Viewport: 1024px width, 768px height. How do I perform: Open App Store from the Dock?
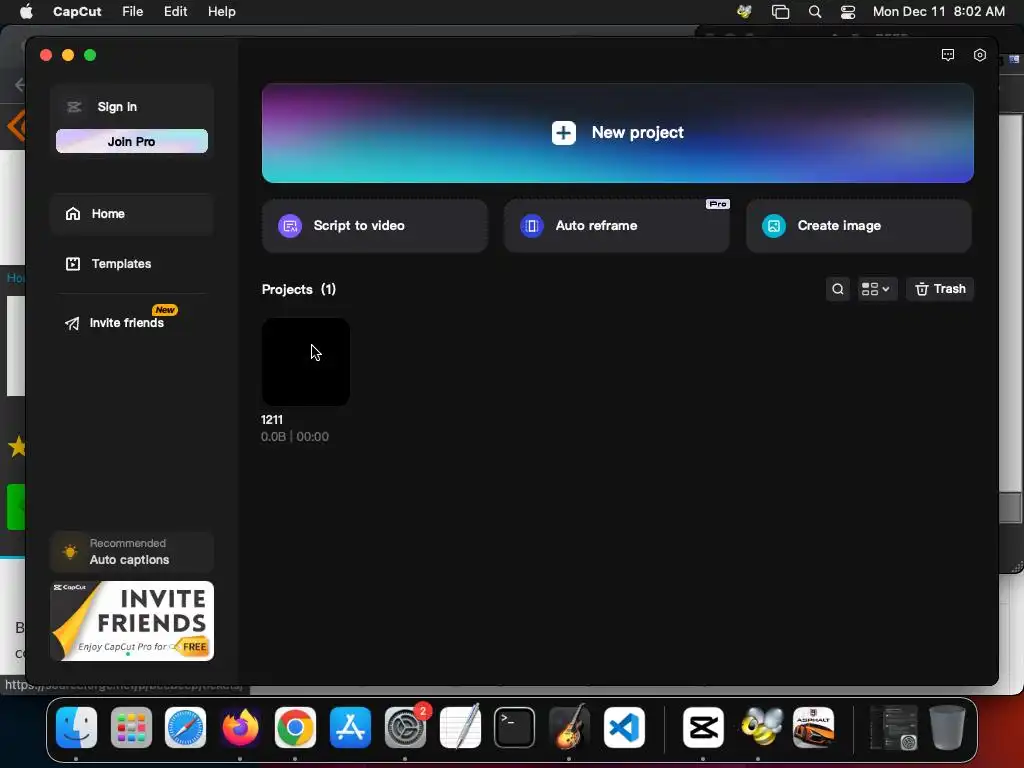(x=350, y=728)
